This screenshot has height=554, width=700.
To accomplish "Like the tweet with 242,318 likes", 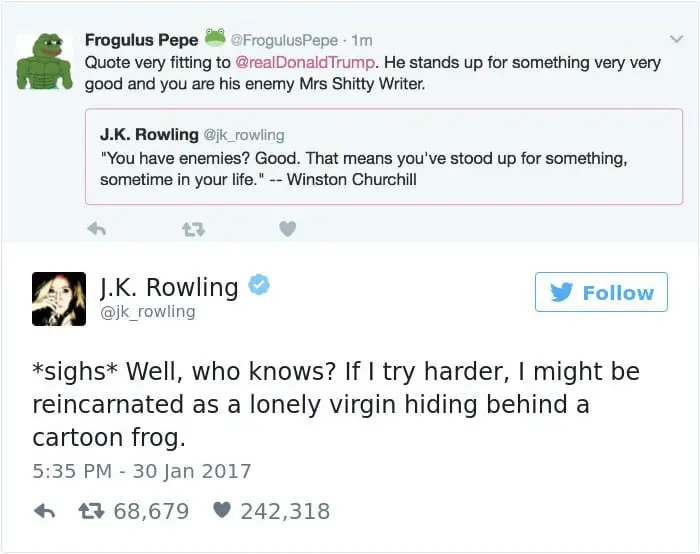I will 223,511.
